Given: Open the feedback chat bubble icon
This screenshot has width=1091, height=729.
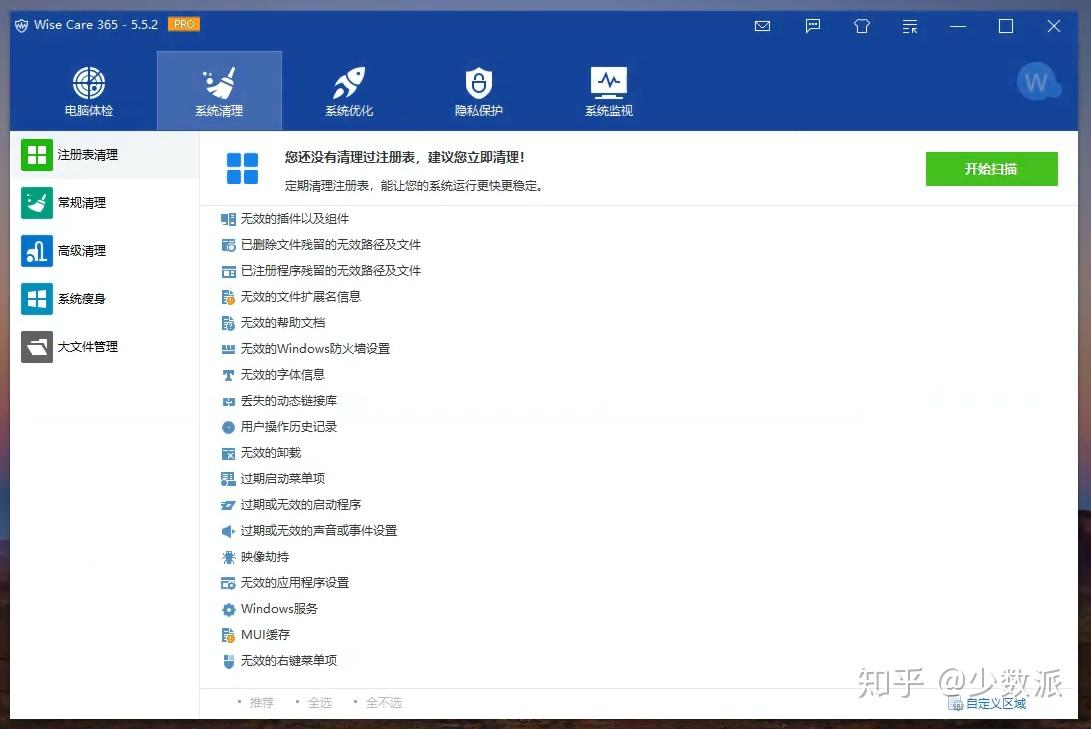Looking at the screenshot, I should point(813,26).
